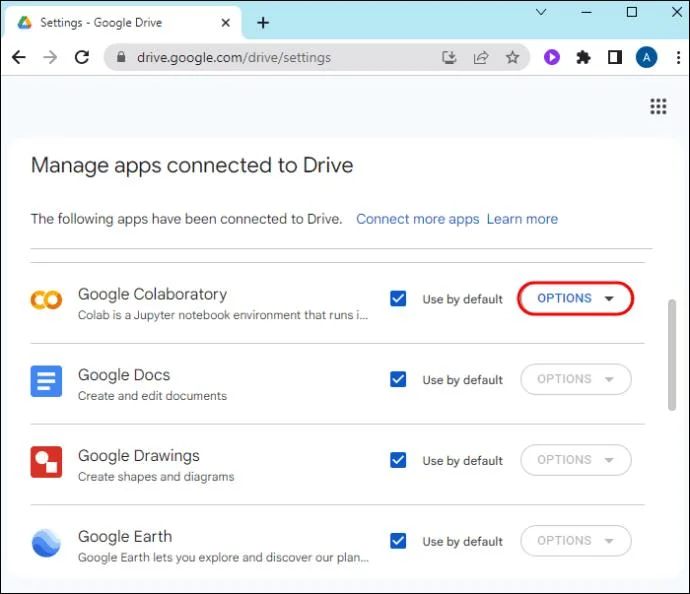The height and width of the screenshot is (594, 690).
Task: Click the Google Docs 'Use by default' label
Action: point(462,380)
